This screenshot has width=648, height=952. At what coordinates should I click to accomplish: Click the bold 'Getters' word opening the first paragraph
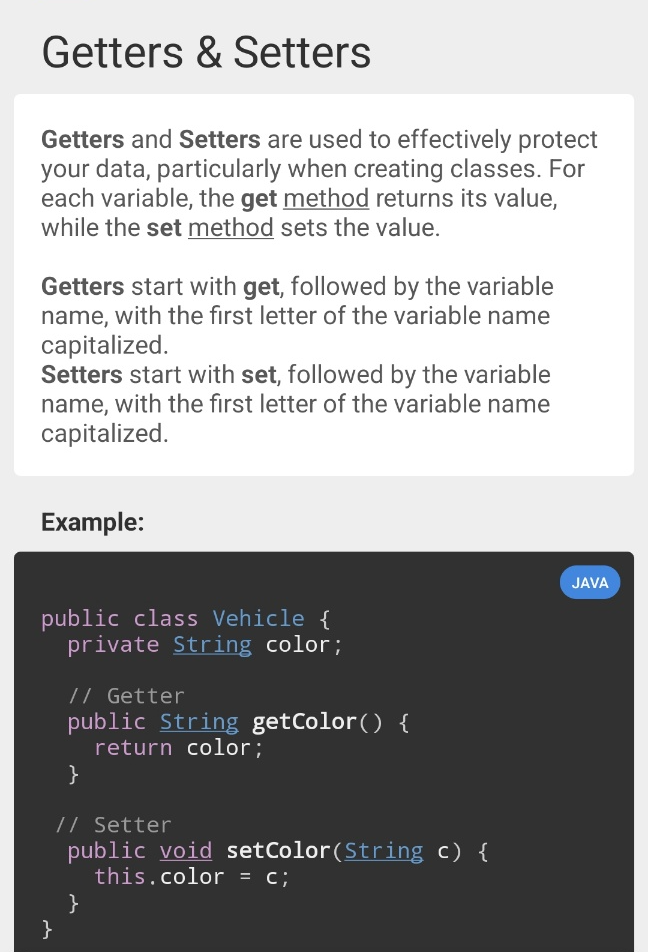pos(83,139)
